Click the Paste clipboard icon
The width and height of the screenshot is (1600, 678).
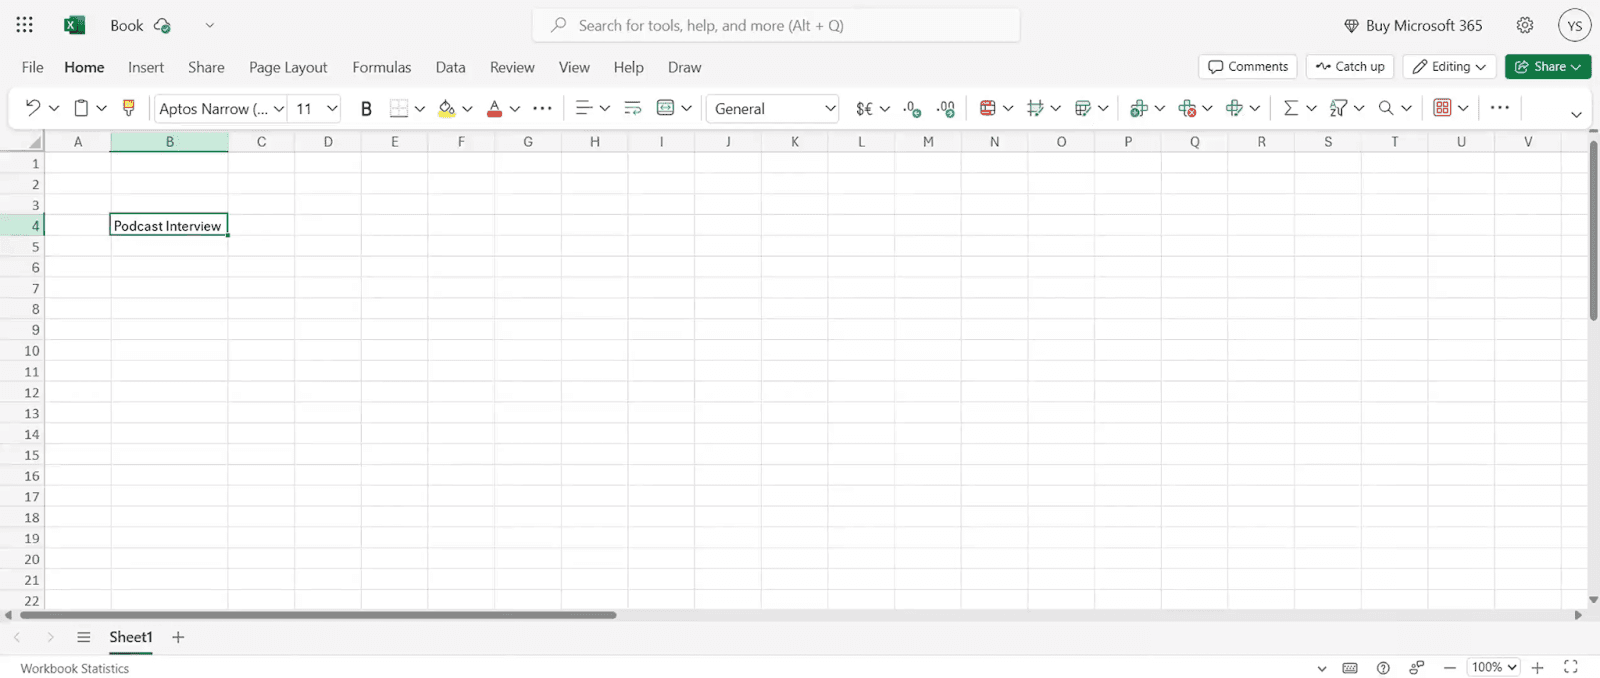[81, 108]
